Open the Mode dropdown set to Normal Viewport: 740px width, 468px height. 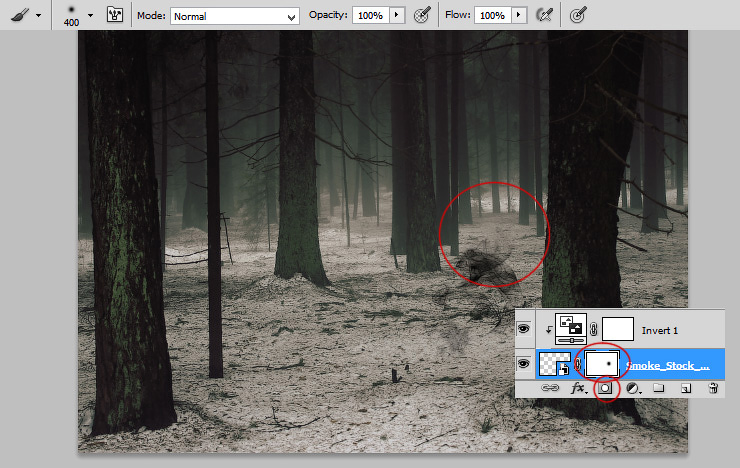235,17
